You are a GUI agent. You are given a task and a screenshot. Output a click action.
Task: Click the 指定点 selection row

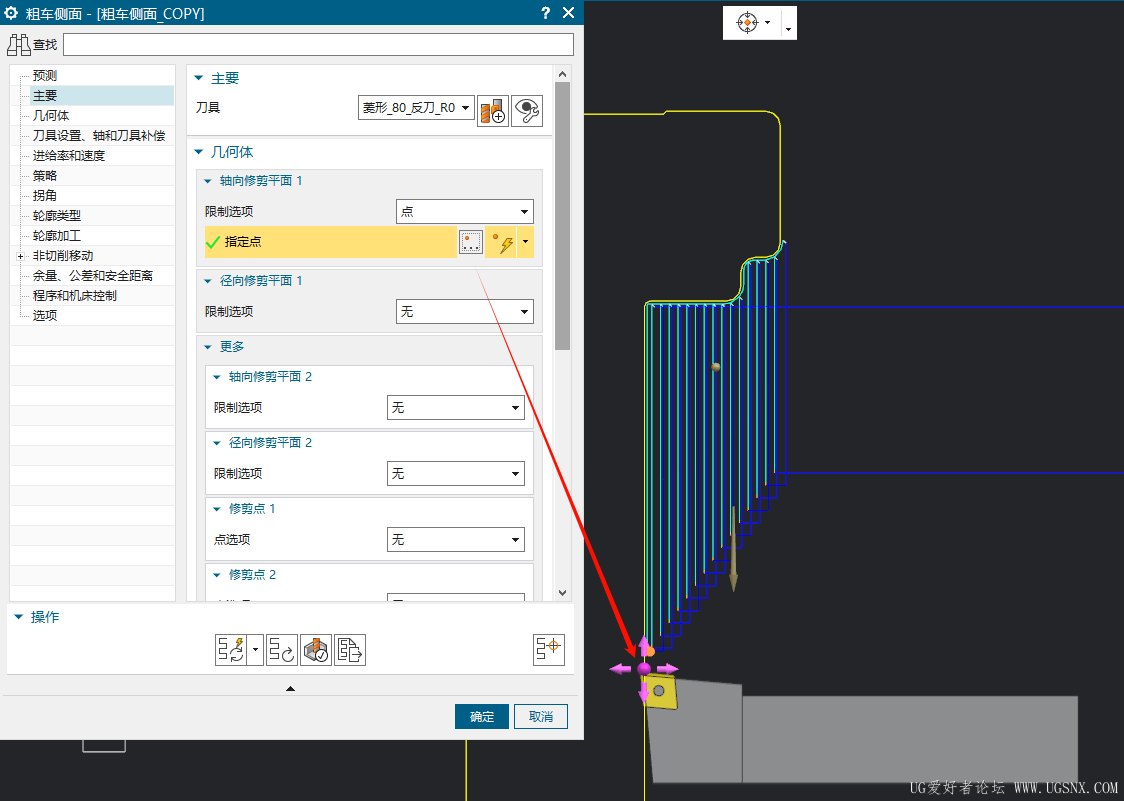click(x=330, y=242)
